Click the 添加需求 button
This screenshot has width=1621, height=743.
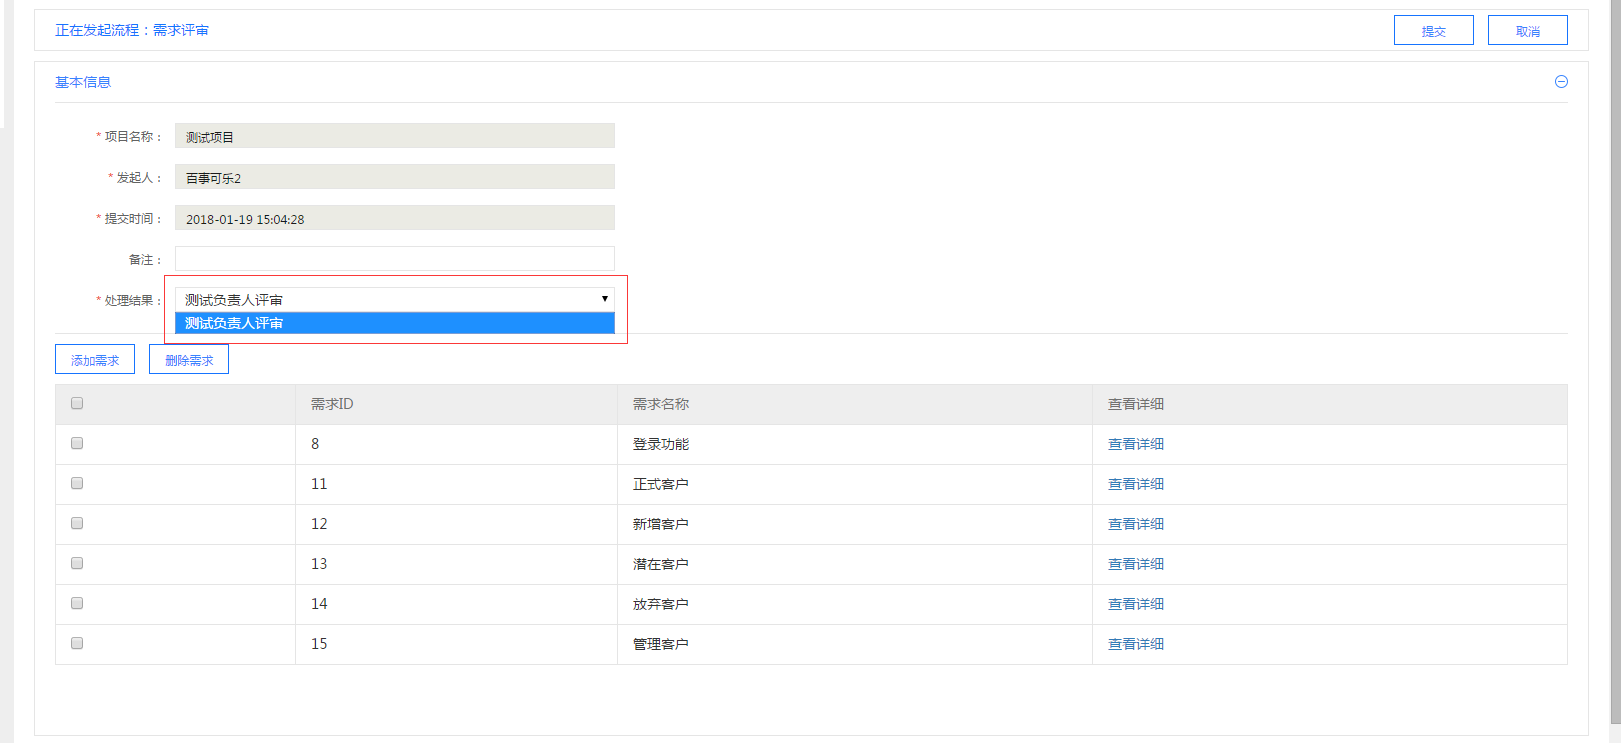95,360
